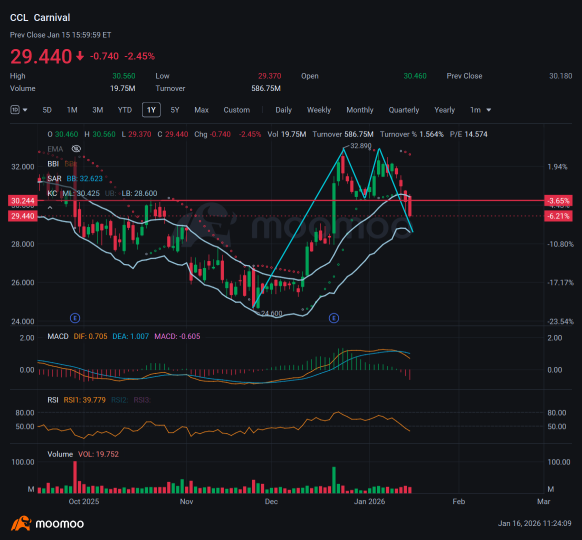Click the MACD indicator label
The image size is (582, 540).
[x=58, y=336]
